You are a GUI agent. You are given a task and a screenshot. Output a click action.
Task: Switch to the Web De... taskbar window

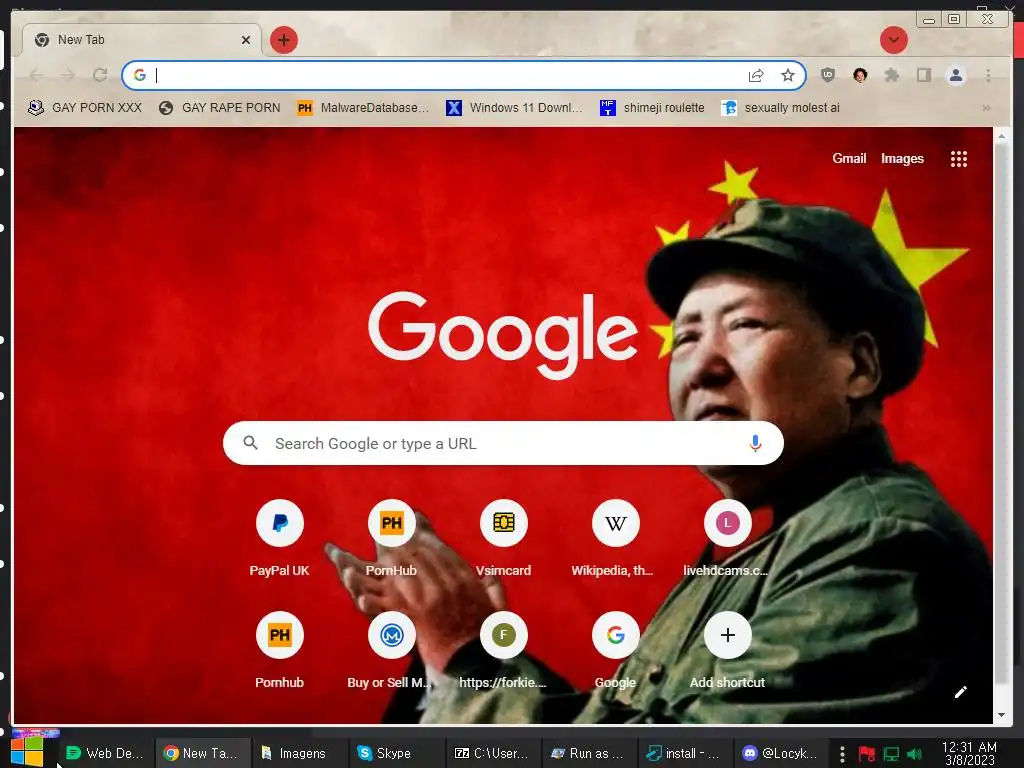point(105,753)
